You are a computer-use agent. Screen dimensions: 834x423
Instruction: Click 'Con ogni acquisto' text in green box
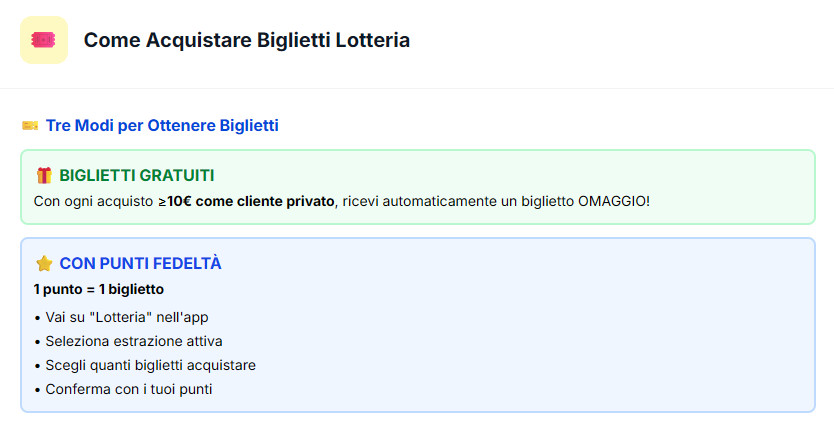tap(94, 202)
